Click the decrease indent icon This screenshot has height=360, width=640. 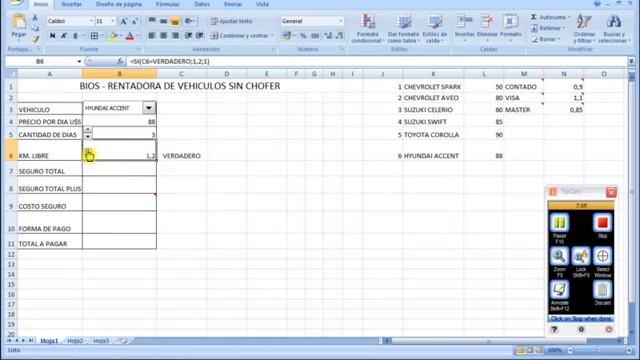(x=188, y=36)
